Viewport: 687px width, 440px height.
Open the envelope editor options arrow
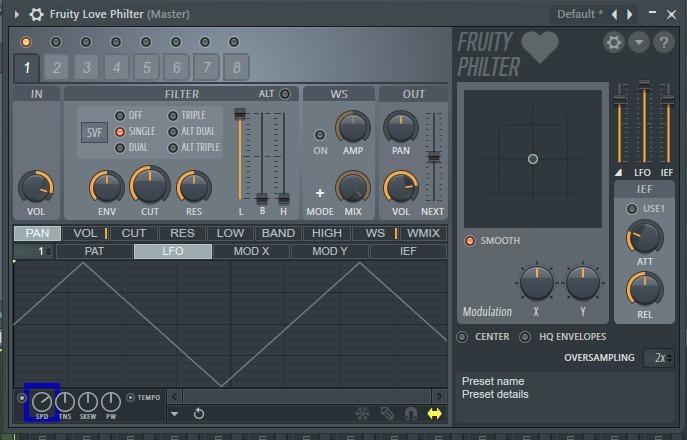click(174, 414)
